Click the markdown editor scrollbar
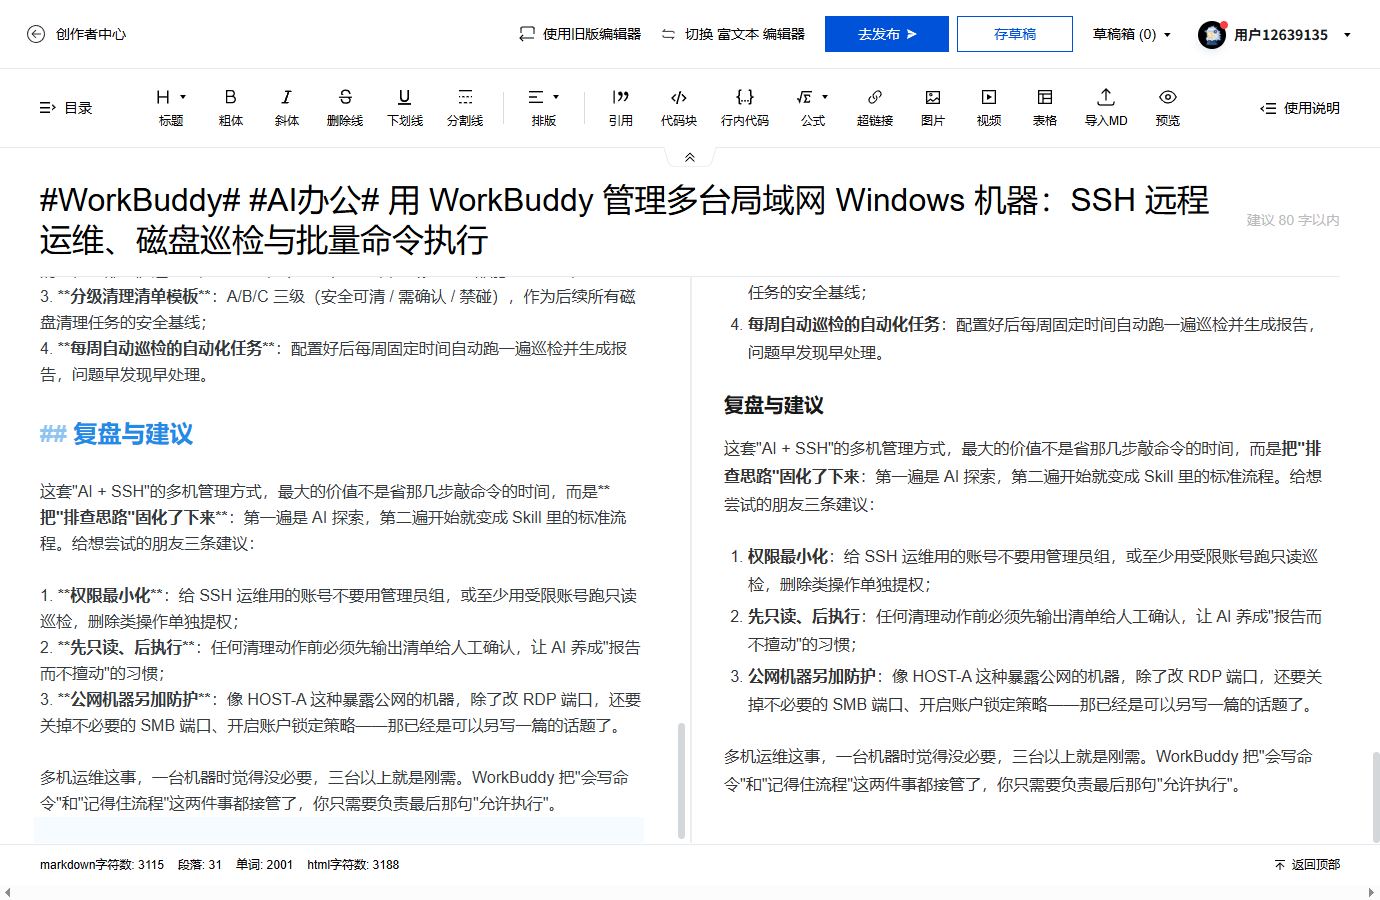This screenshot has height=900, width=1380. (682, 780)
